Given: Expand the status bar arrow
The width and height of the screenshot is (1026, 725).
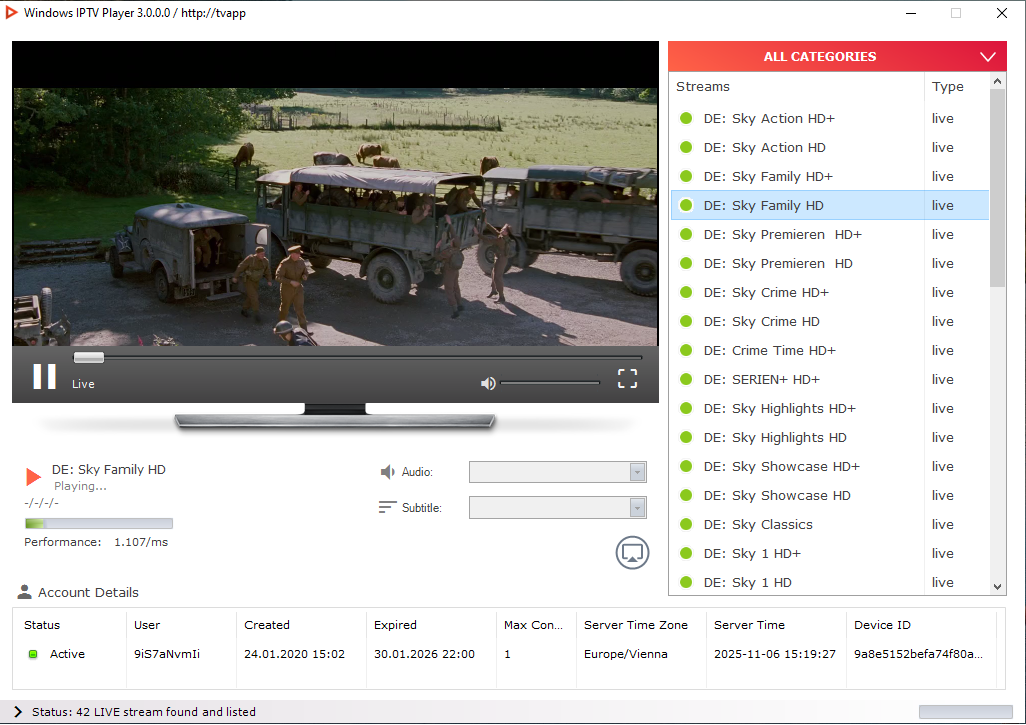Looking at the screenshot, I should pyautogui.click(x=18, y=712).
